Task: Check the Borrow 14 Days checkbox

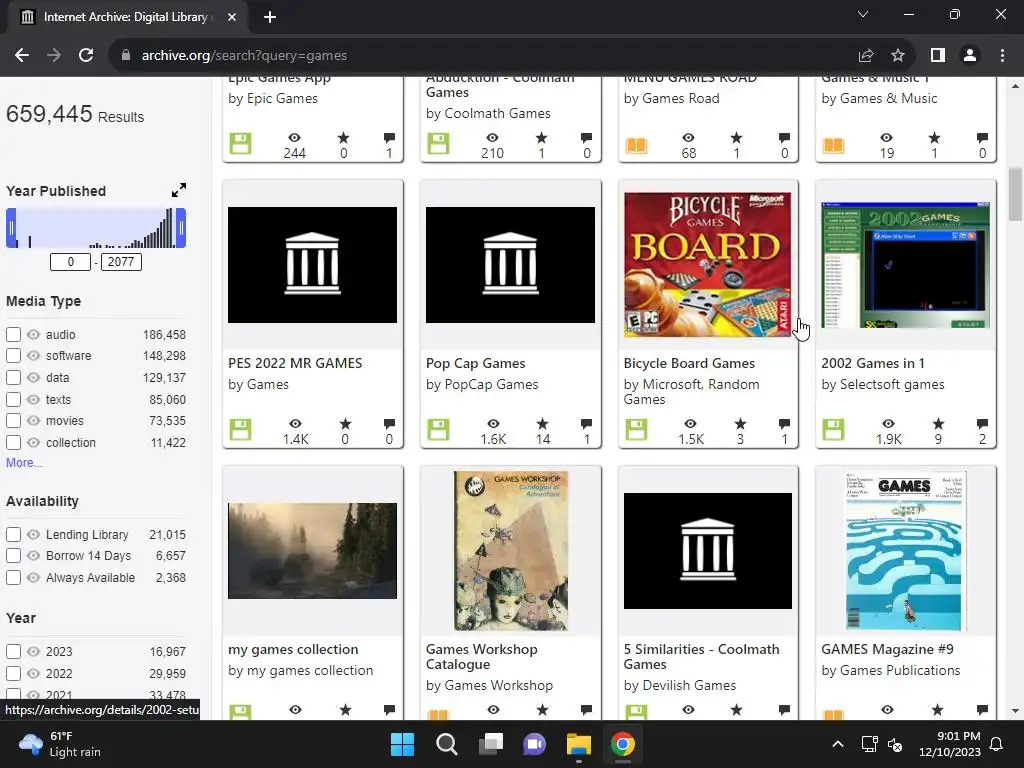Action: (13, 556)
